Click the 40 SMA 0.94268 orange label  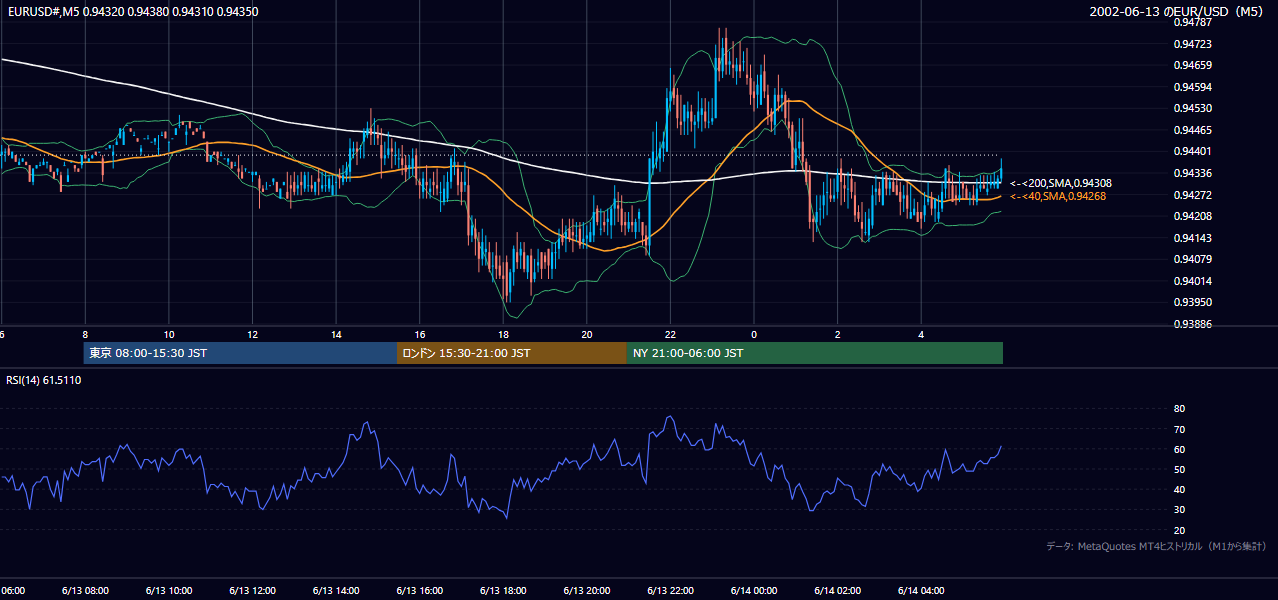click(1058, 196)
